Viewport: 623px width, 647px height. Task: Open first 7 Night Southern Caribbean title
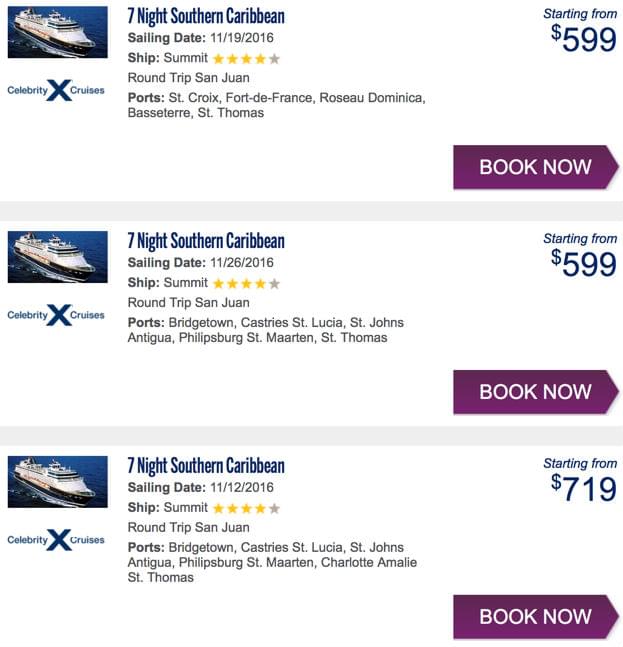point(206,16)
